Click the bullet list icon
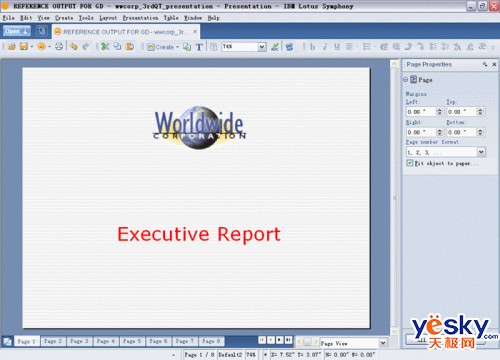 pyautogui.click(x=367, y=47)
